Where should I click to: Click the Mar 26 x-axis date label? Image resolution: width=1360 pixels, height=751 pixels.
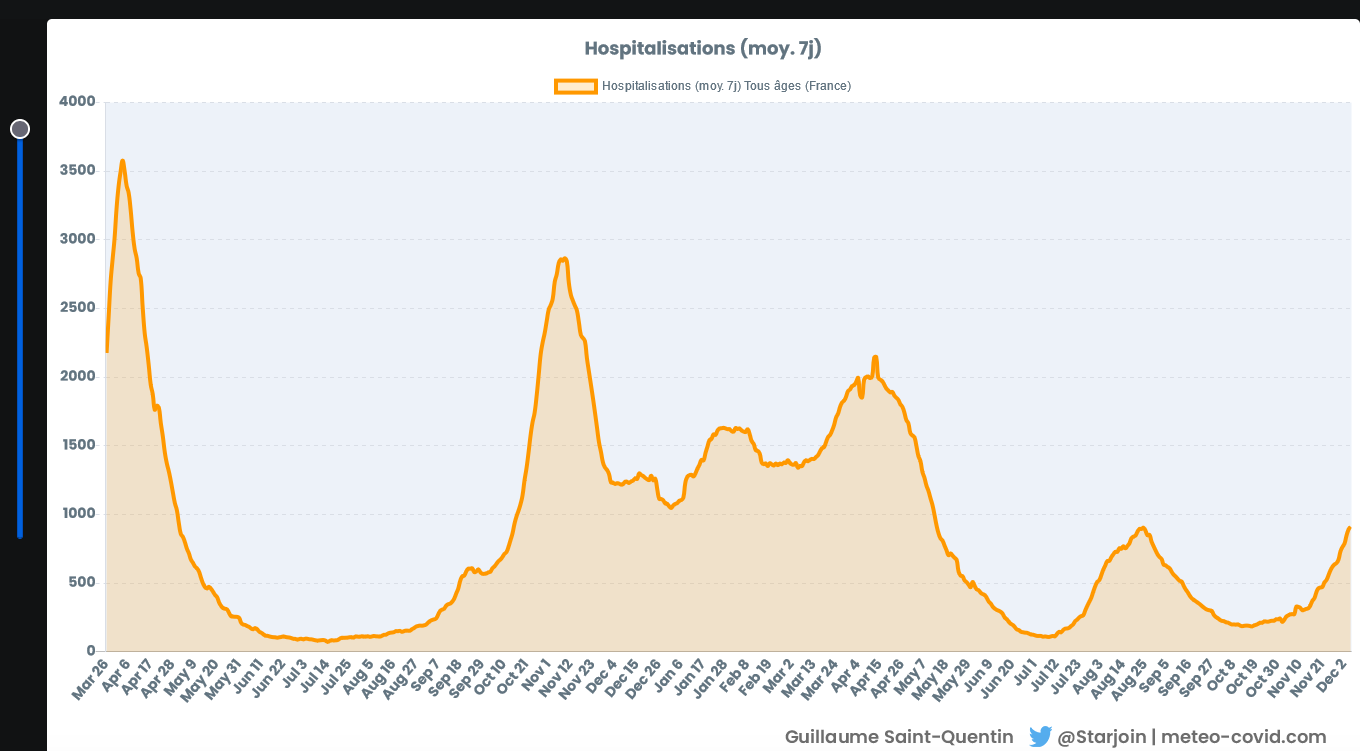pyautogui.click(x=90, y=678)
